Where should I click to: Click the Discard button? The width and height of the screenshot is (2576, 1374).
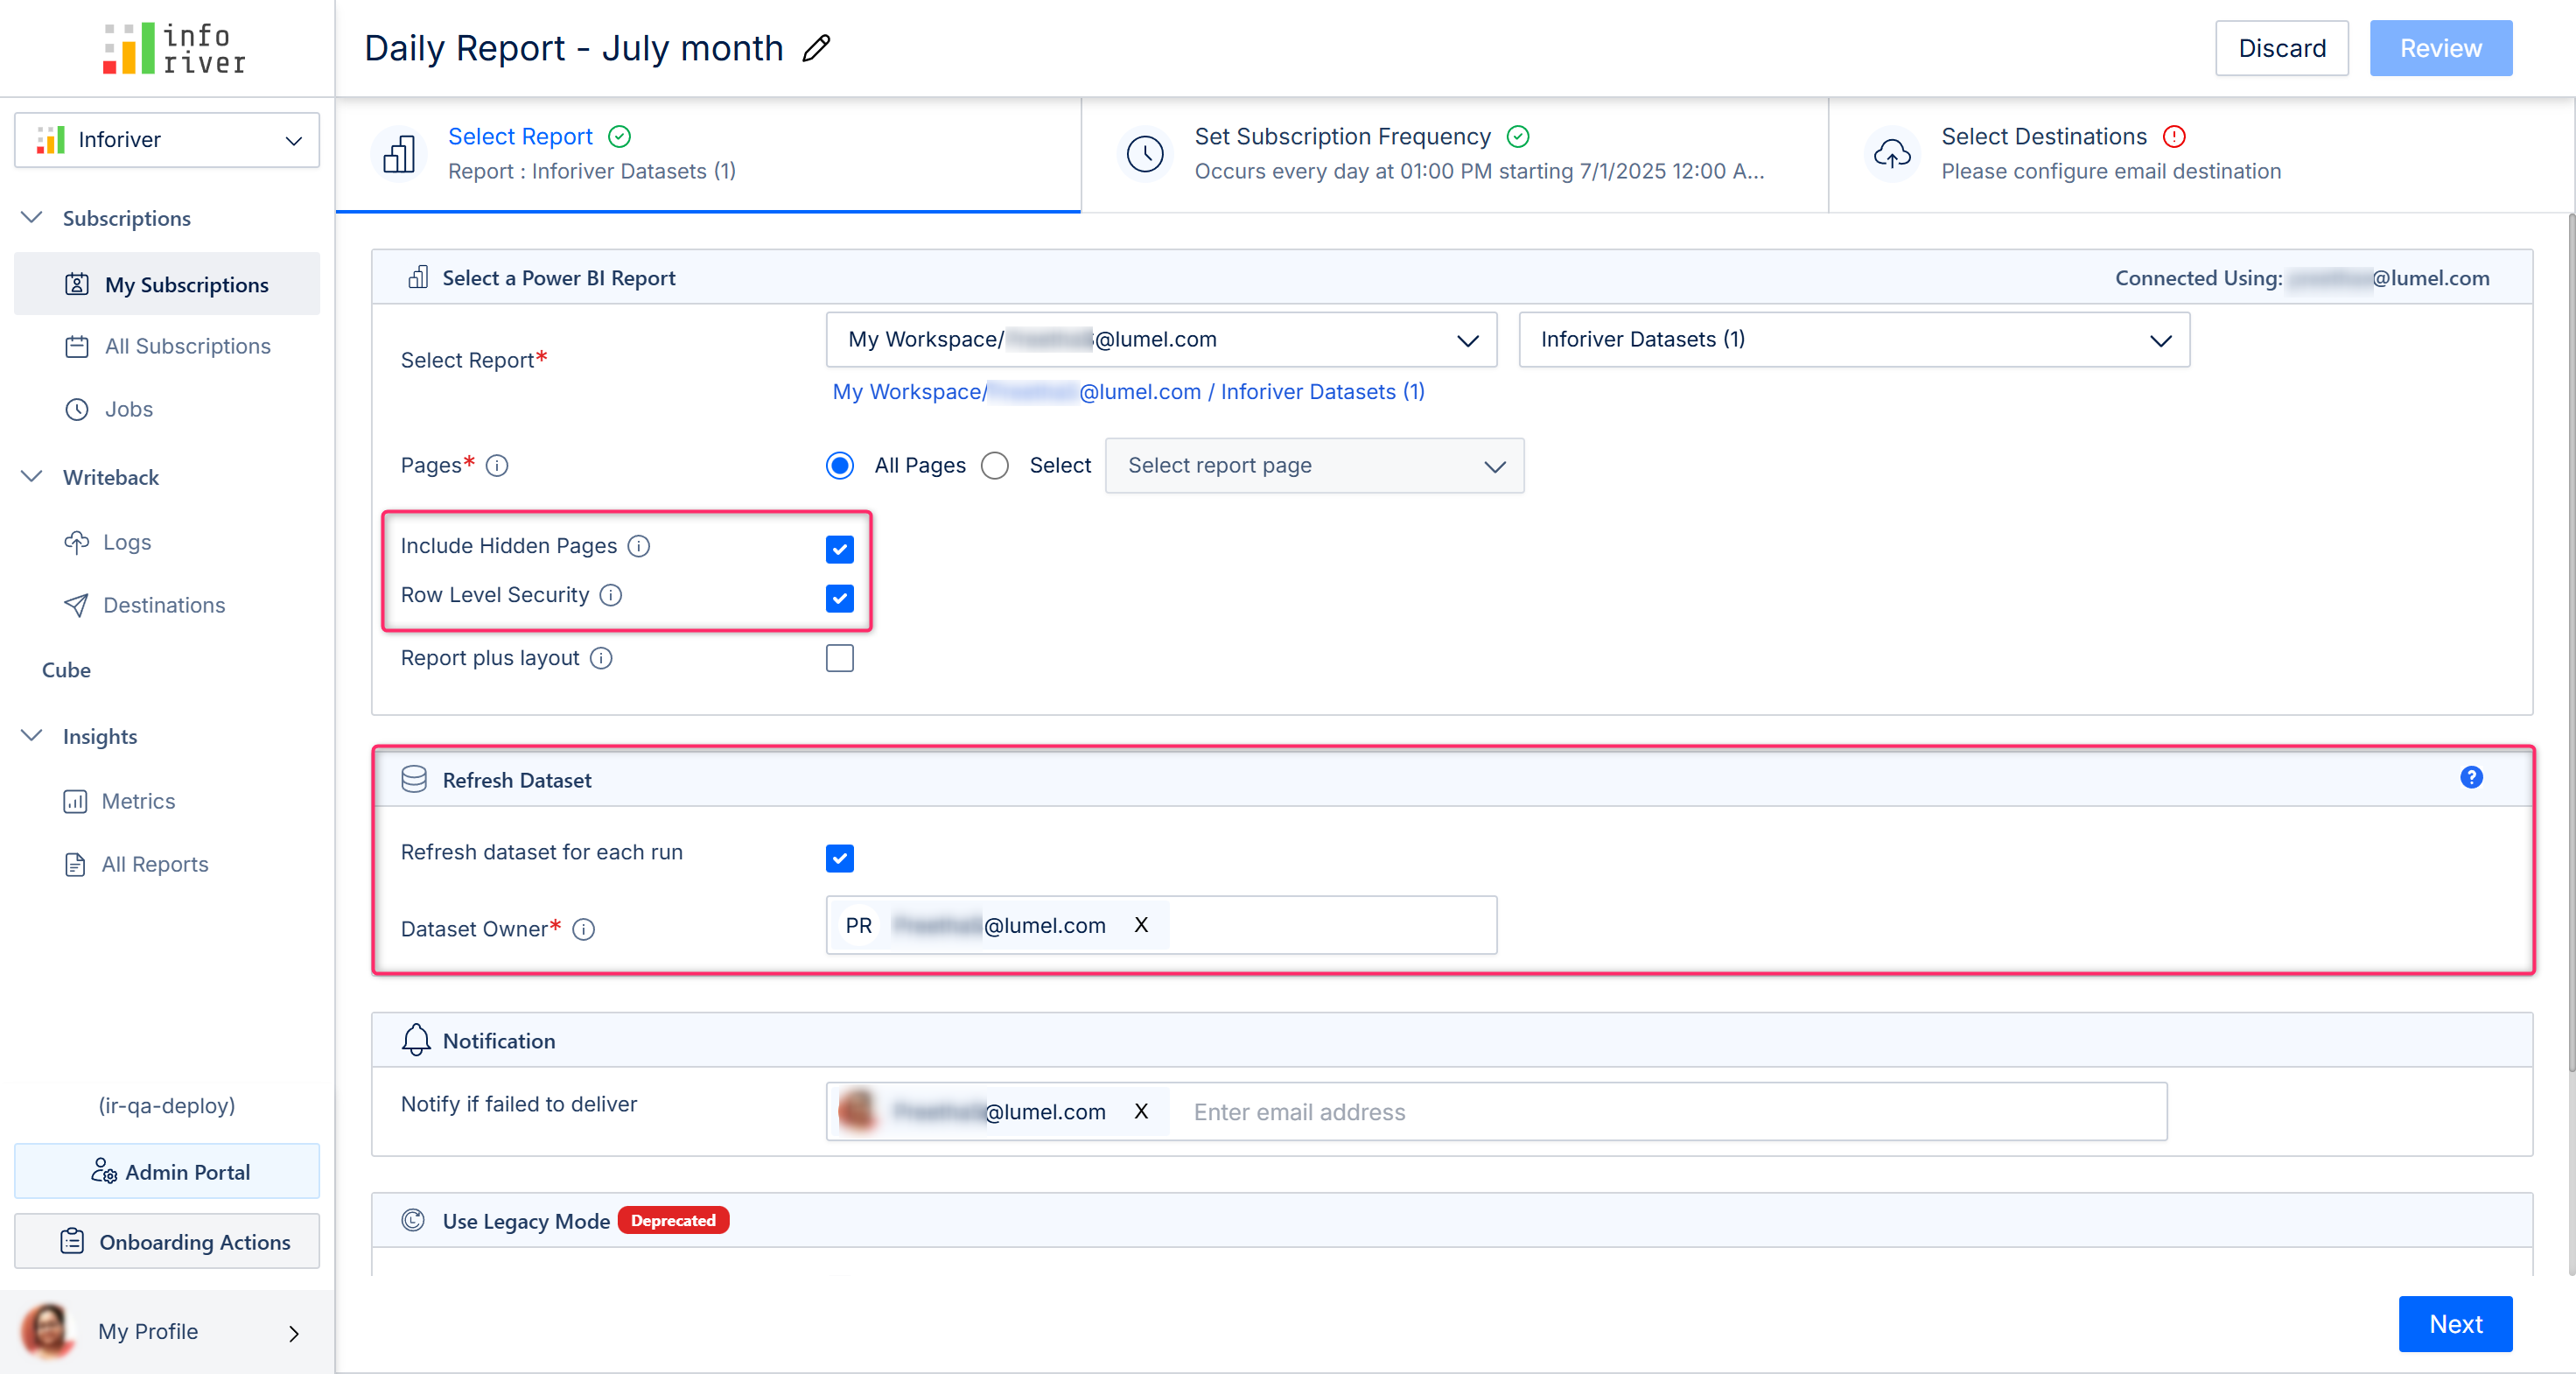(2281, 48)
